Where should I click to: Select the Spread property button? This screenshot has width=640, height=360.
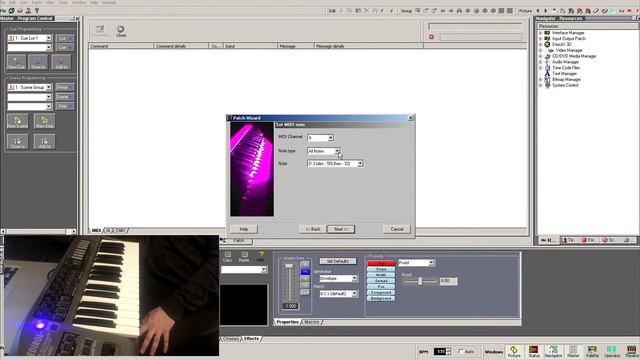click(381, 281)
